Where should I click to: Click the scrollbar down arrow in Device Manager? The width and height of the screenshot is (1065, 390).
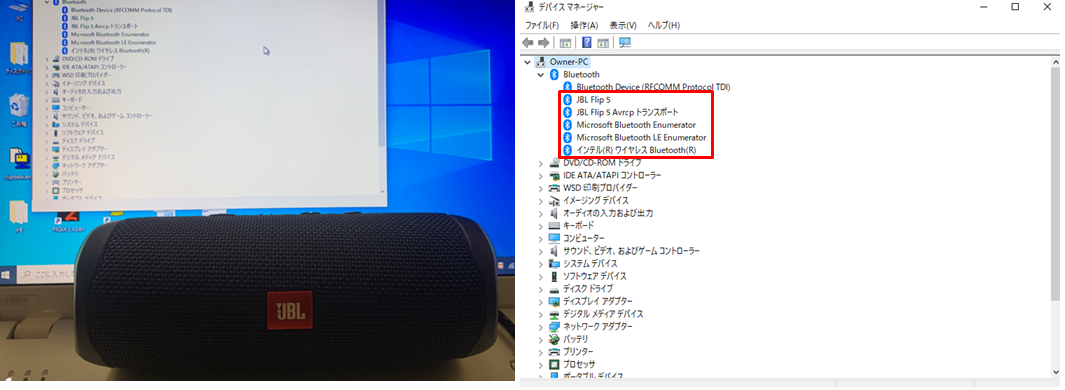(x=1055, y=372)
